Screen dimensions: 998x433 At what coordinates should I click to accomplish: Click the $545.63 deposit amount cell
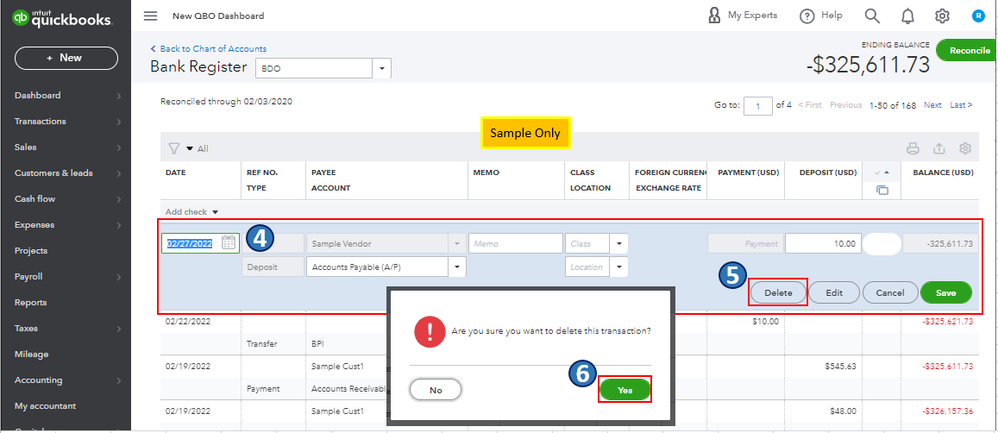(x=840, y=366)
